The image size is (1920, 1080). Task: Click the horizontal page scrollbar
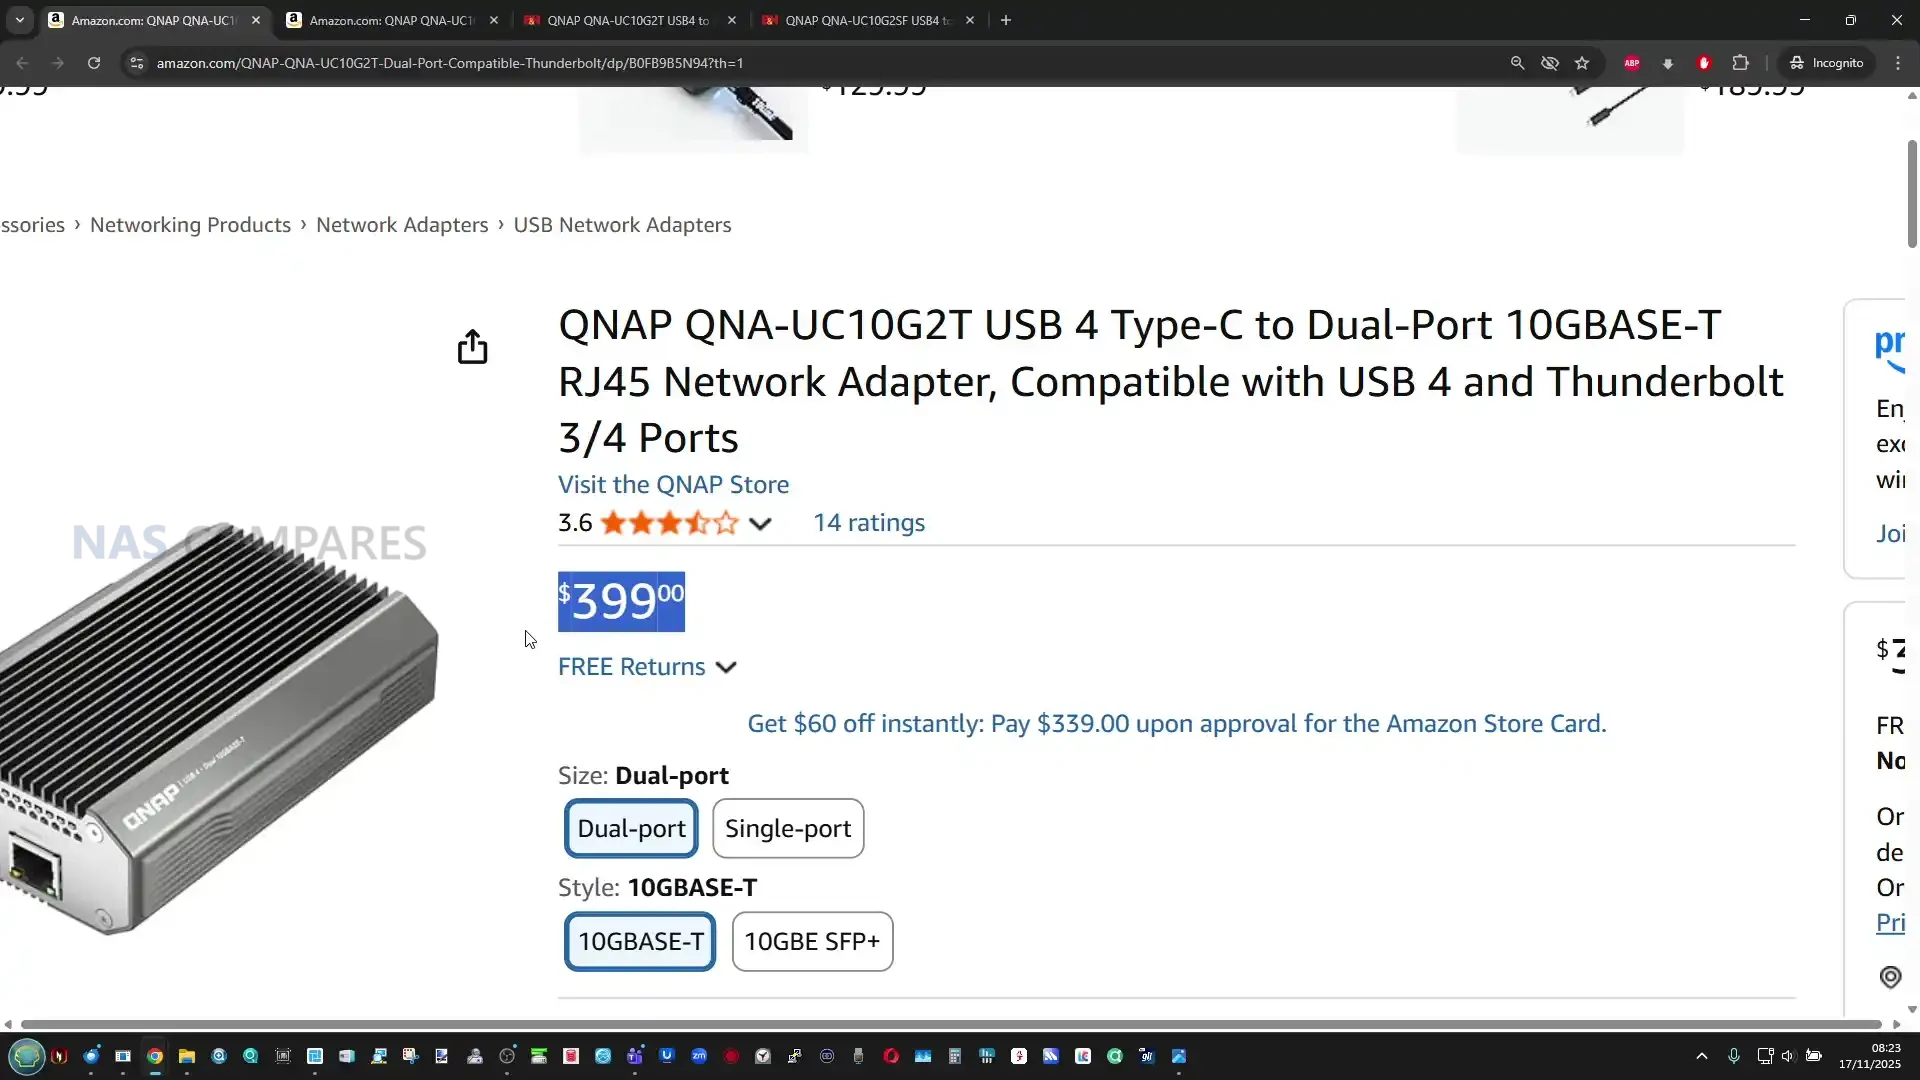(x=950, y=1024)
